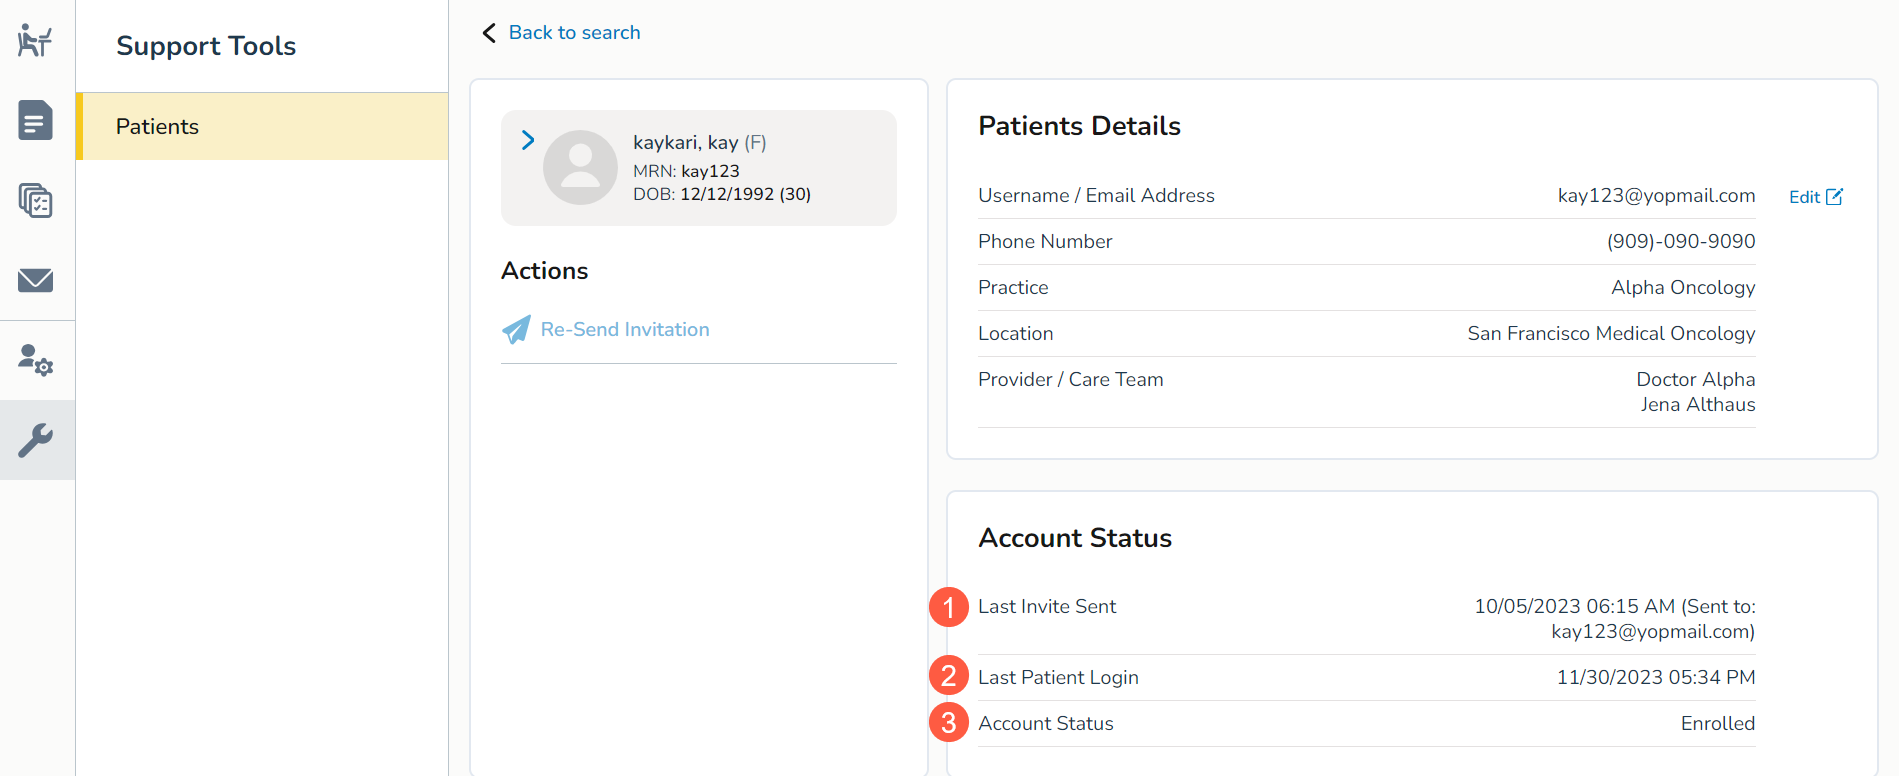Open the messages envelope icon
The image size is (1899, 776).
point(36,280)
